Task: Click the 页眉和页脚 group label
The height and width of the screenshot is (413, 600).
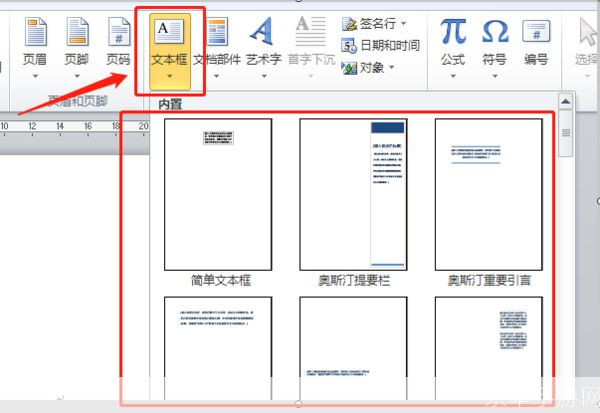Action: point(78,101)
